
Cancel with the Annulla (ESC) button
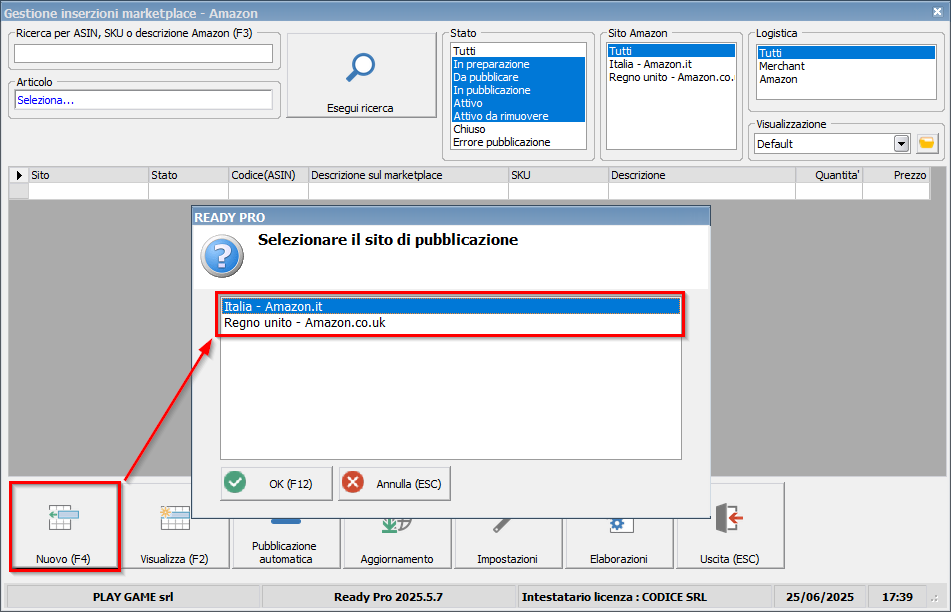394,483
